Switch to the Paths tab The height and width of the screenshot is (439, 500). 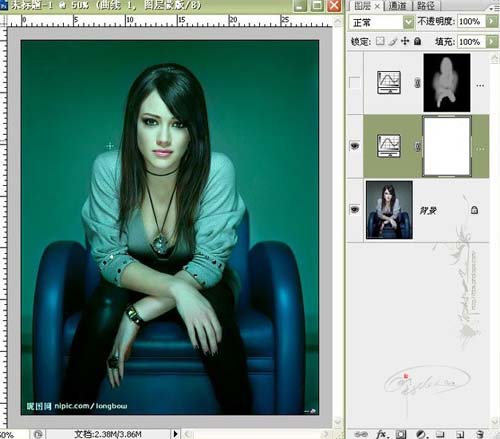[426, 6]
